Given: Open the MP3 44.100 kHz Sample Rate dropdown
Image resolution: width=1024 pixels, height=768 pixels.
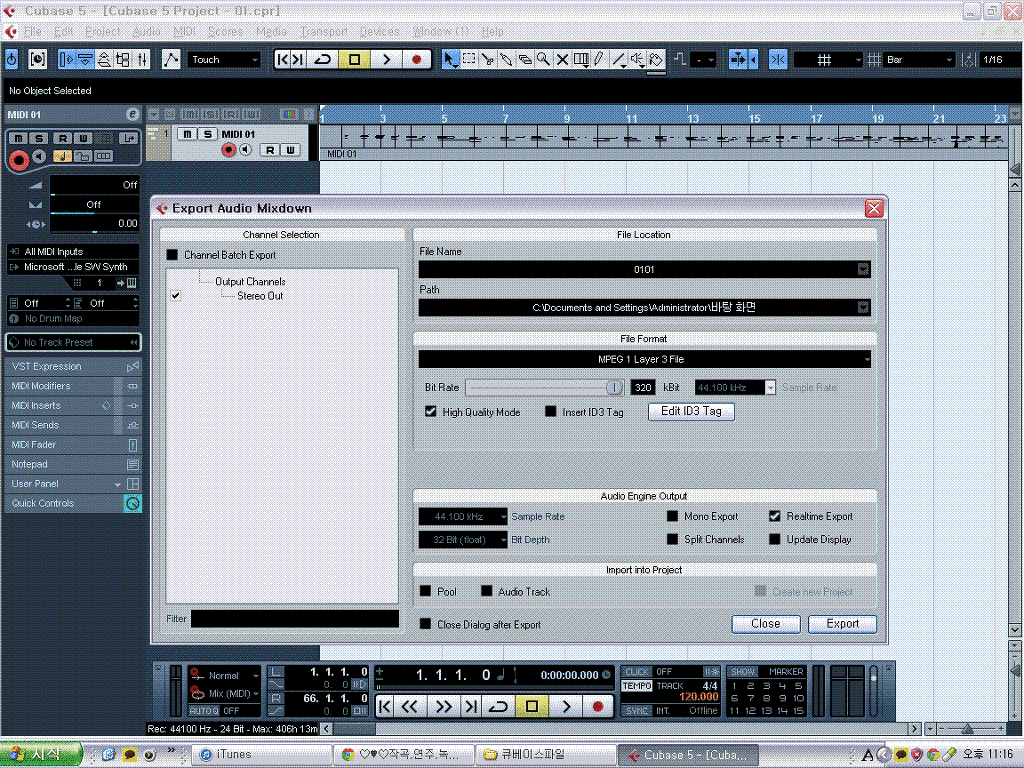Looking at the screenshot, I should [x=735, y=387].
